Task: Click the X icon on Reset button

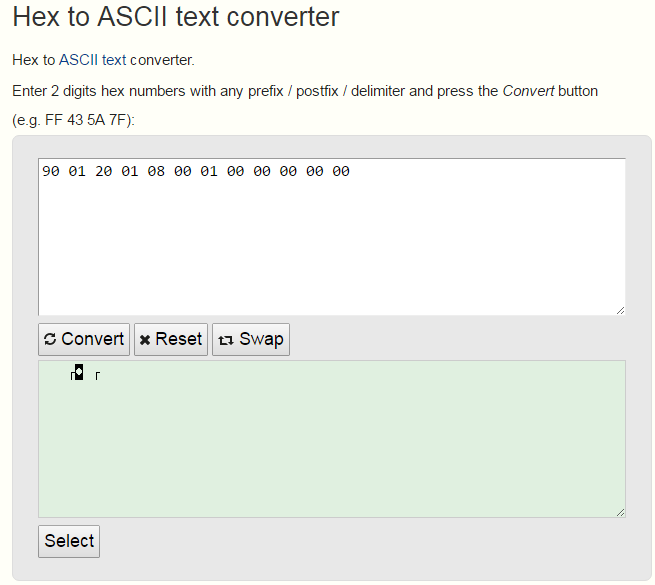Action: coord(145,340)
